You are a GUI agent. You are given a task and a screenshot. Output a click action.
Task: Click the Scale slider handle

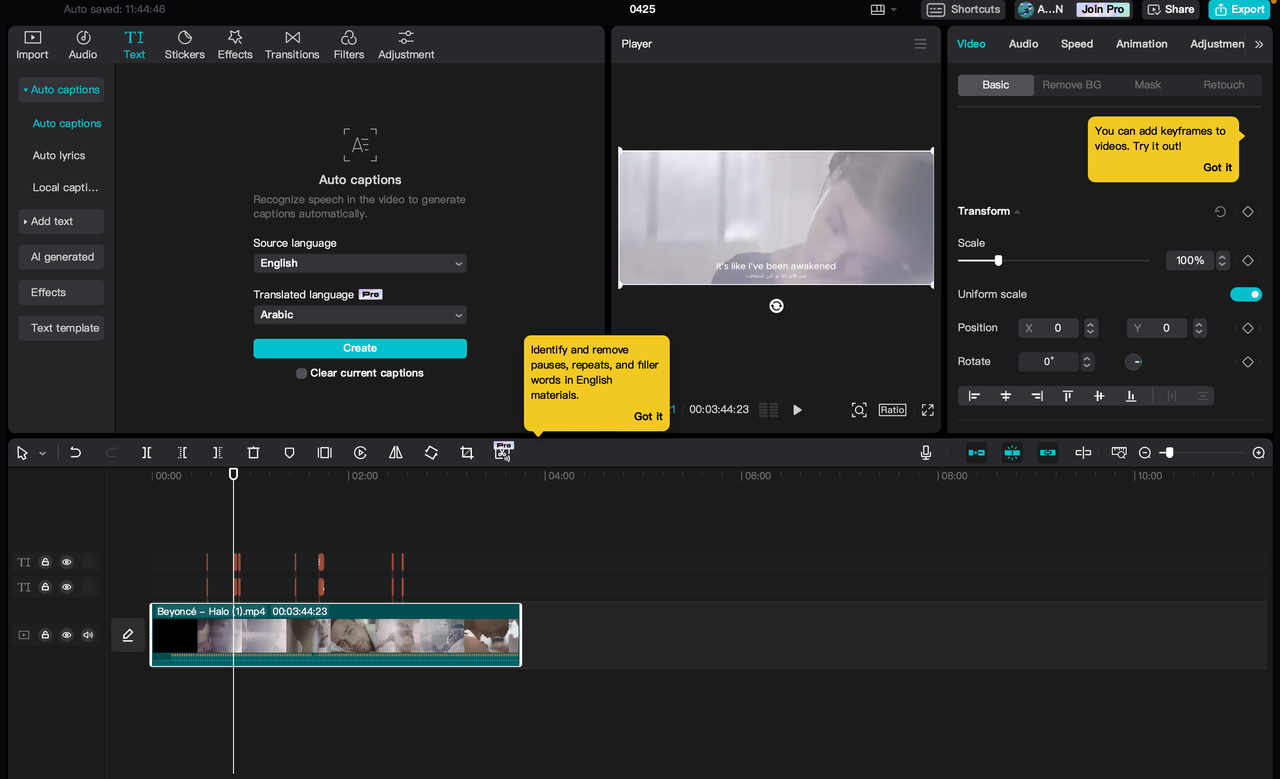tap(998, 260)
